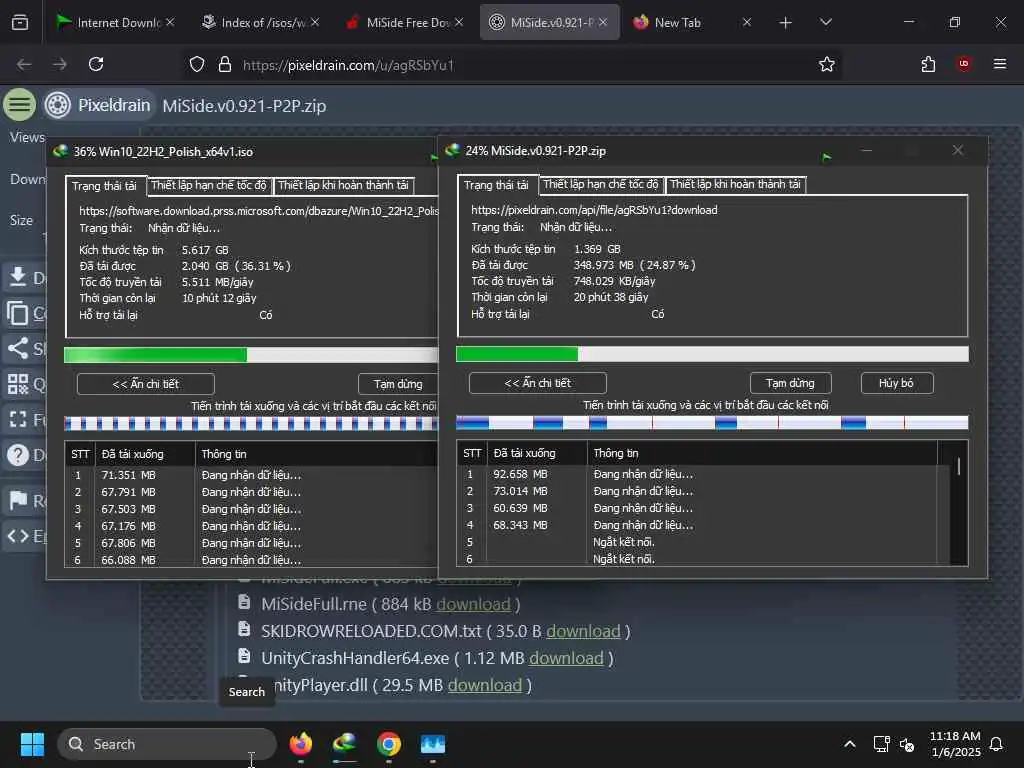Select Trạng thái tải tab in Win10 ISO download window
Image resolution: width=1024 pixels, height=768 pixels.
[x=104, y=185]
